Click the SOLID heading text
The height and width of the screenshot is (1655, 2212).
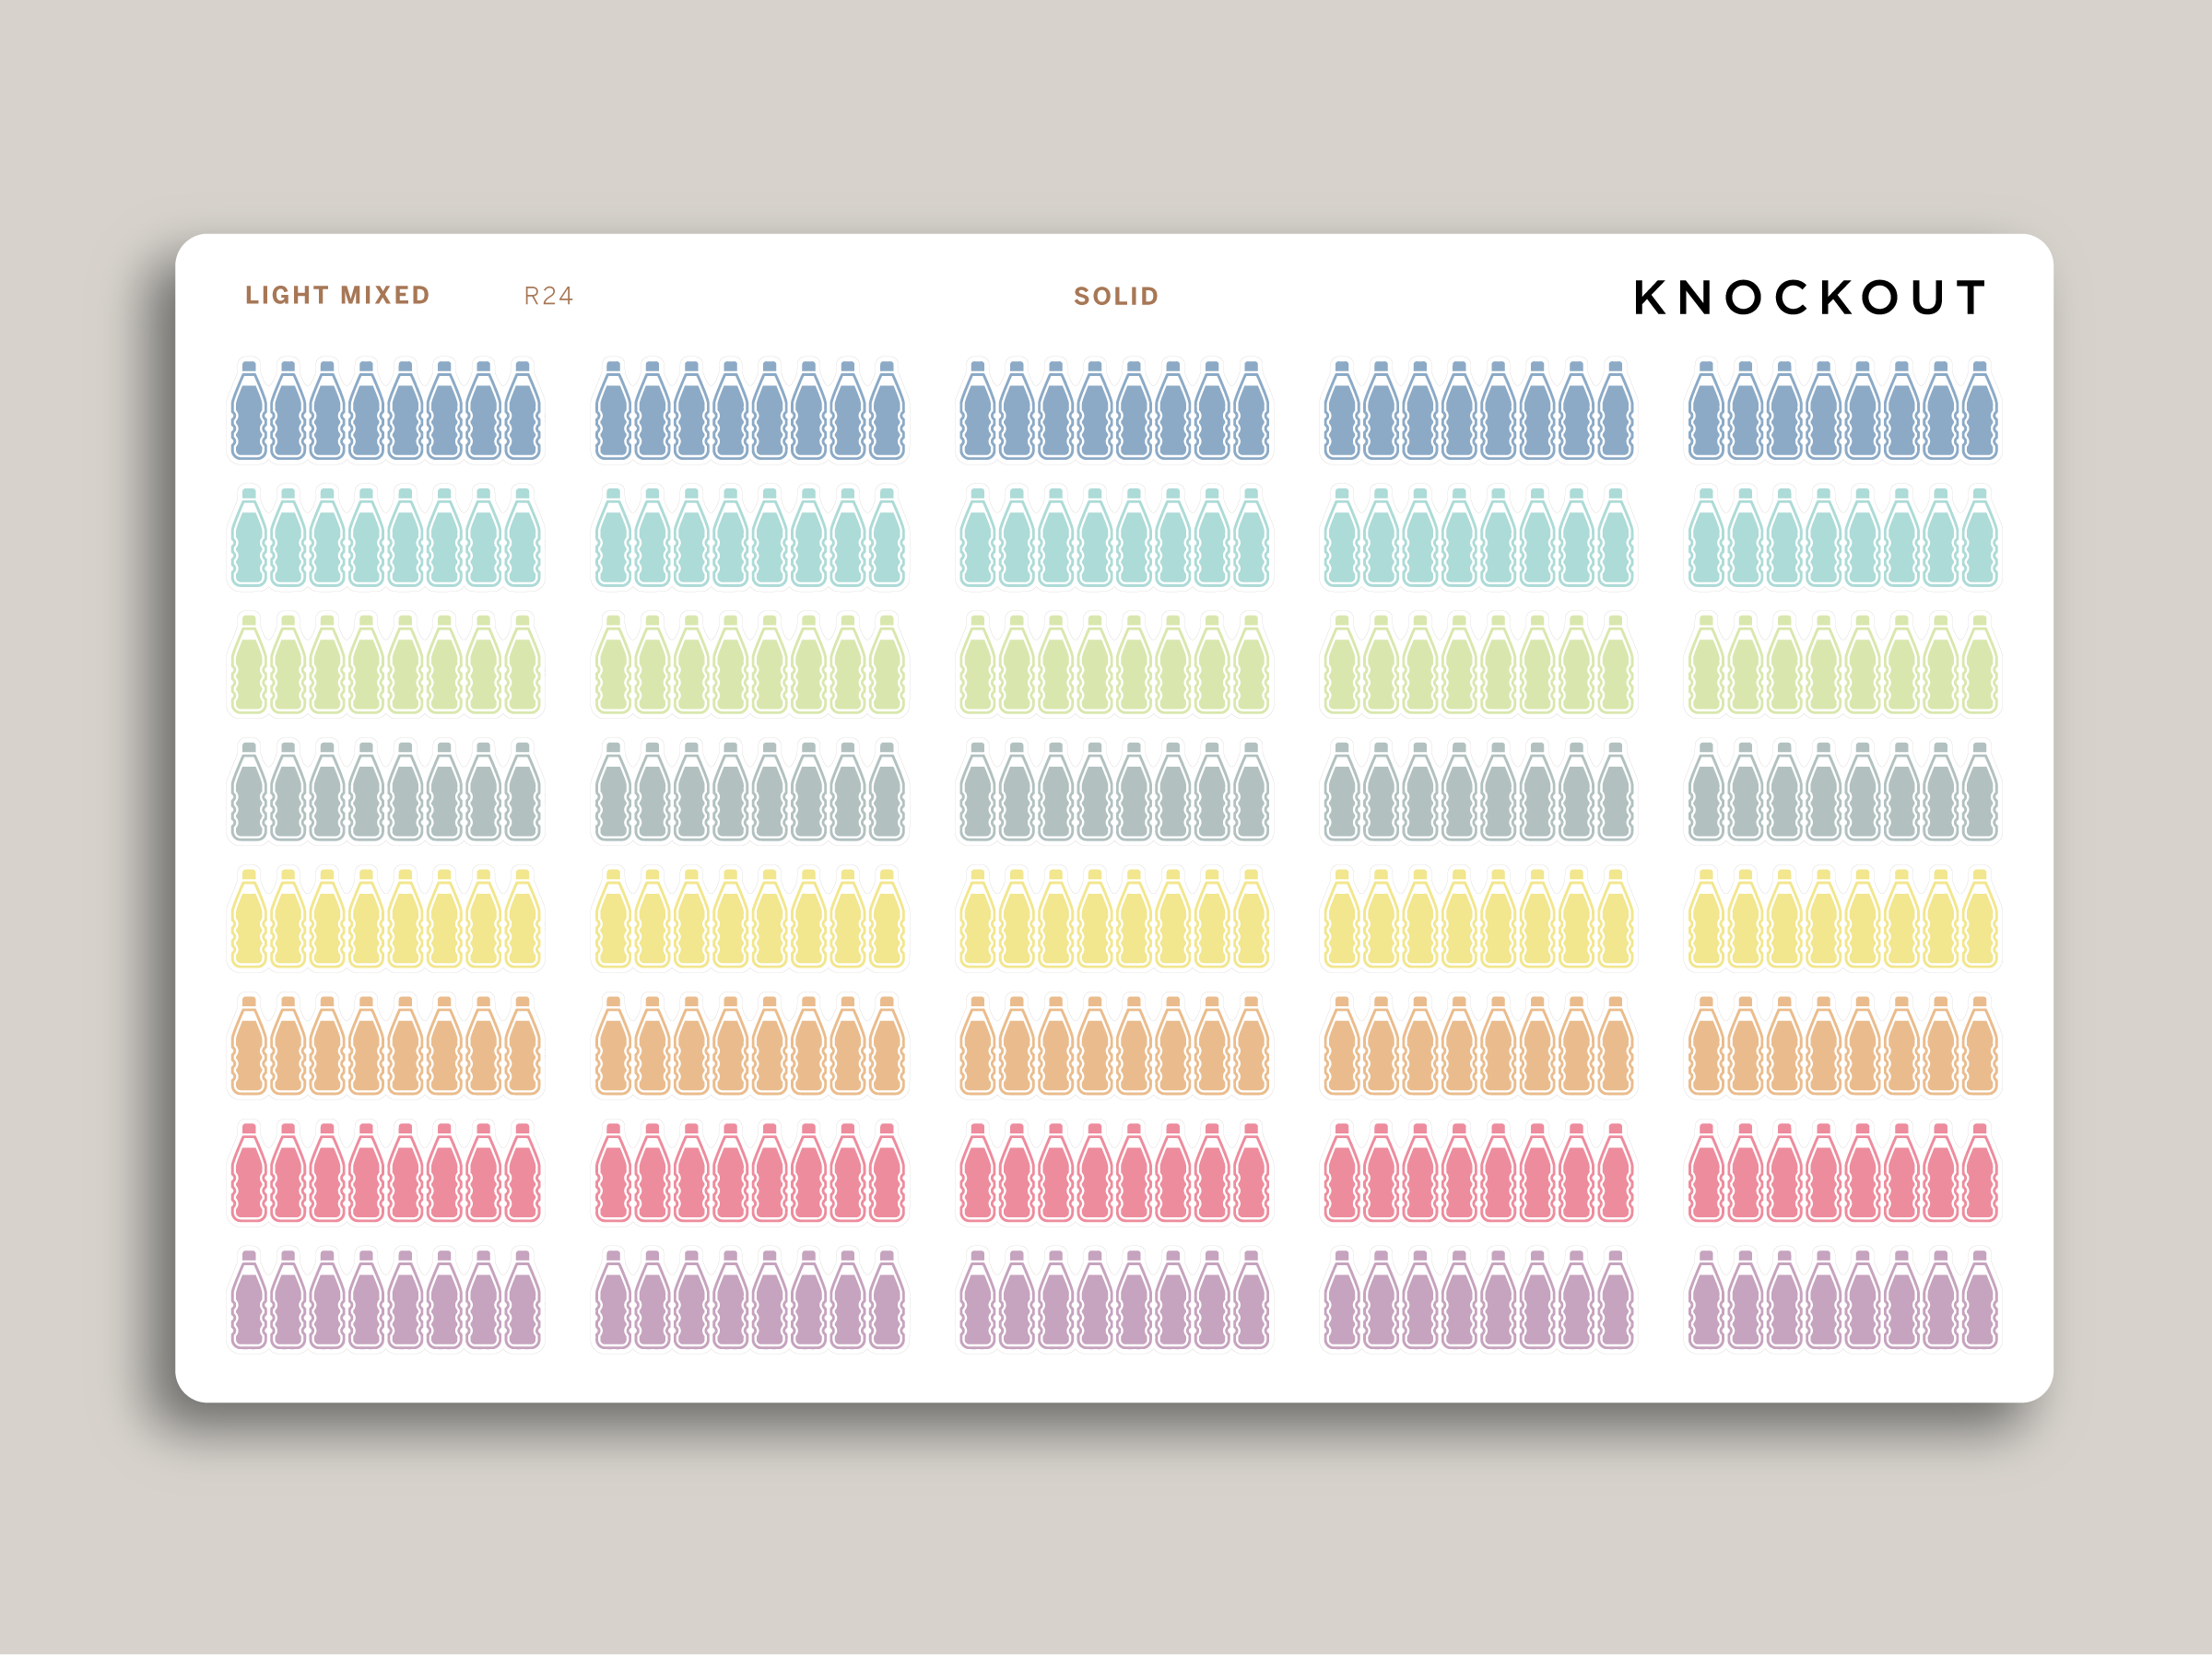(x=1116, y=296)
